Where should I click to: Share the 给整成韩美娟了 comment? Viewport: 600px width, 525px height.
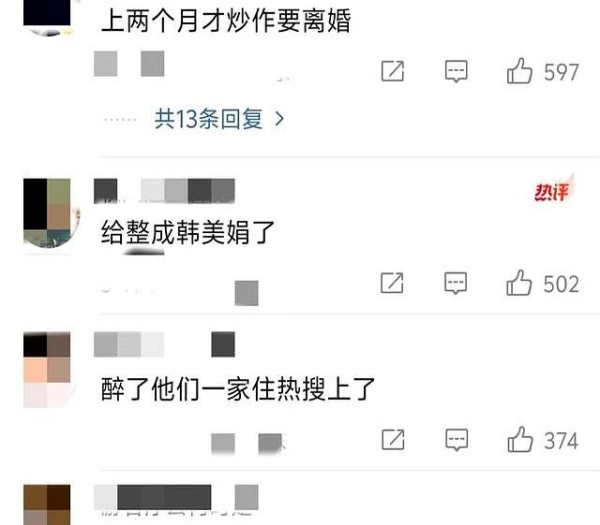point(392,283)
